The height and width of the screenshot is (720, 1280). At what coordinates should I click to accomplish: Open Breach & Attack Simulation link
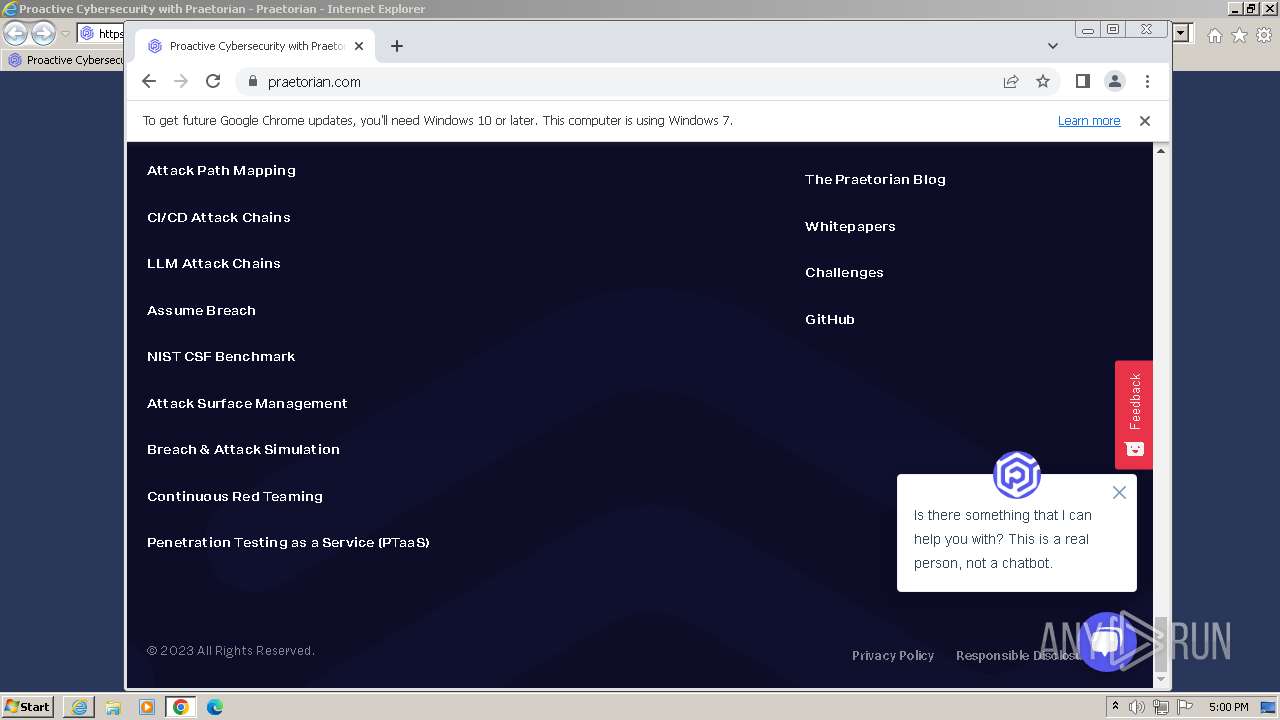click(243, 449)
